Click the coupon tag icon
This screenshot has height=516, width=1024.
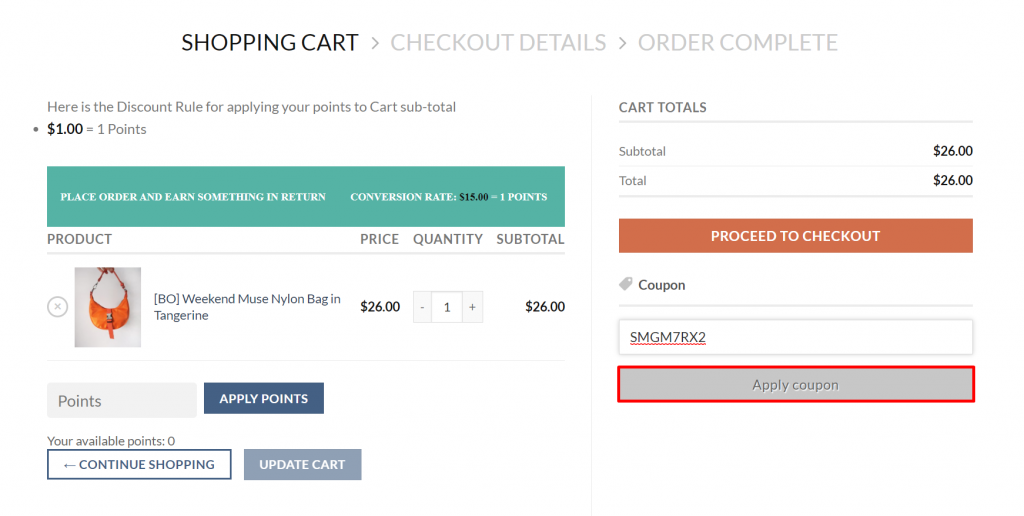pos(626,284)
